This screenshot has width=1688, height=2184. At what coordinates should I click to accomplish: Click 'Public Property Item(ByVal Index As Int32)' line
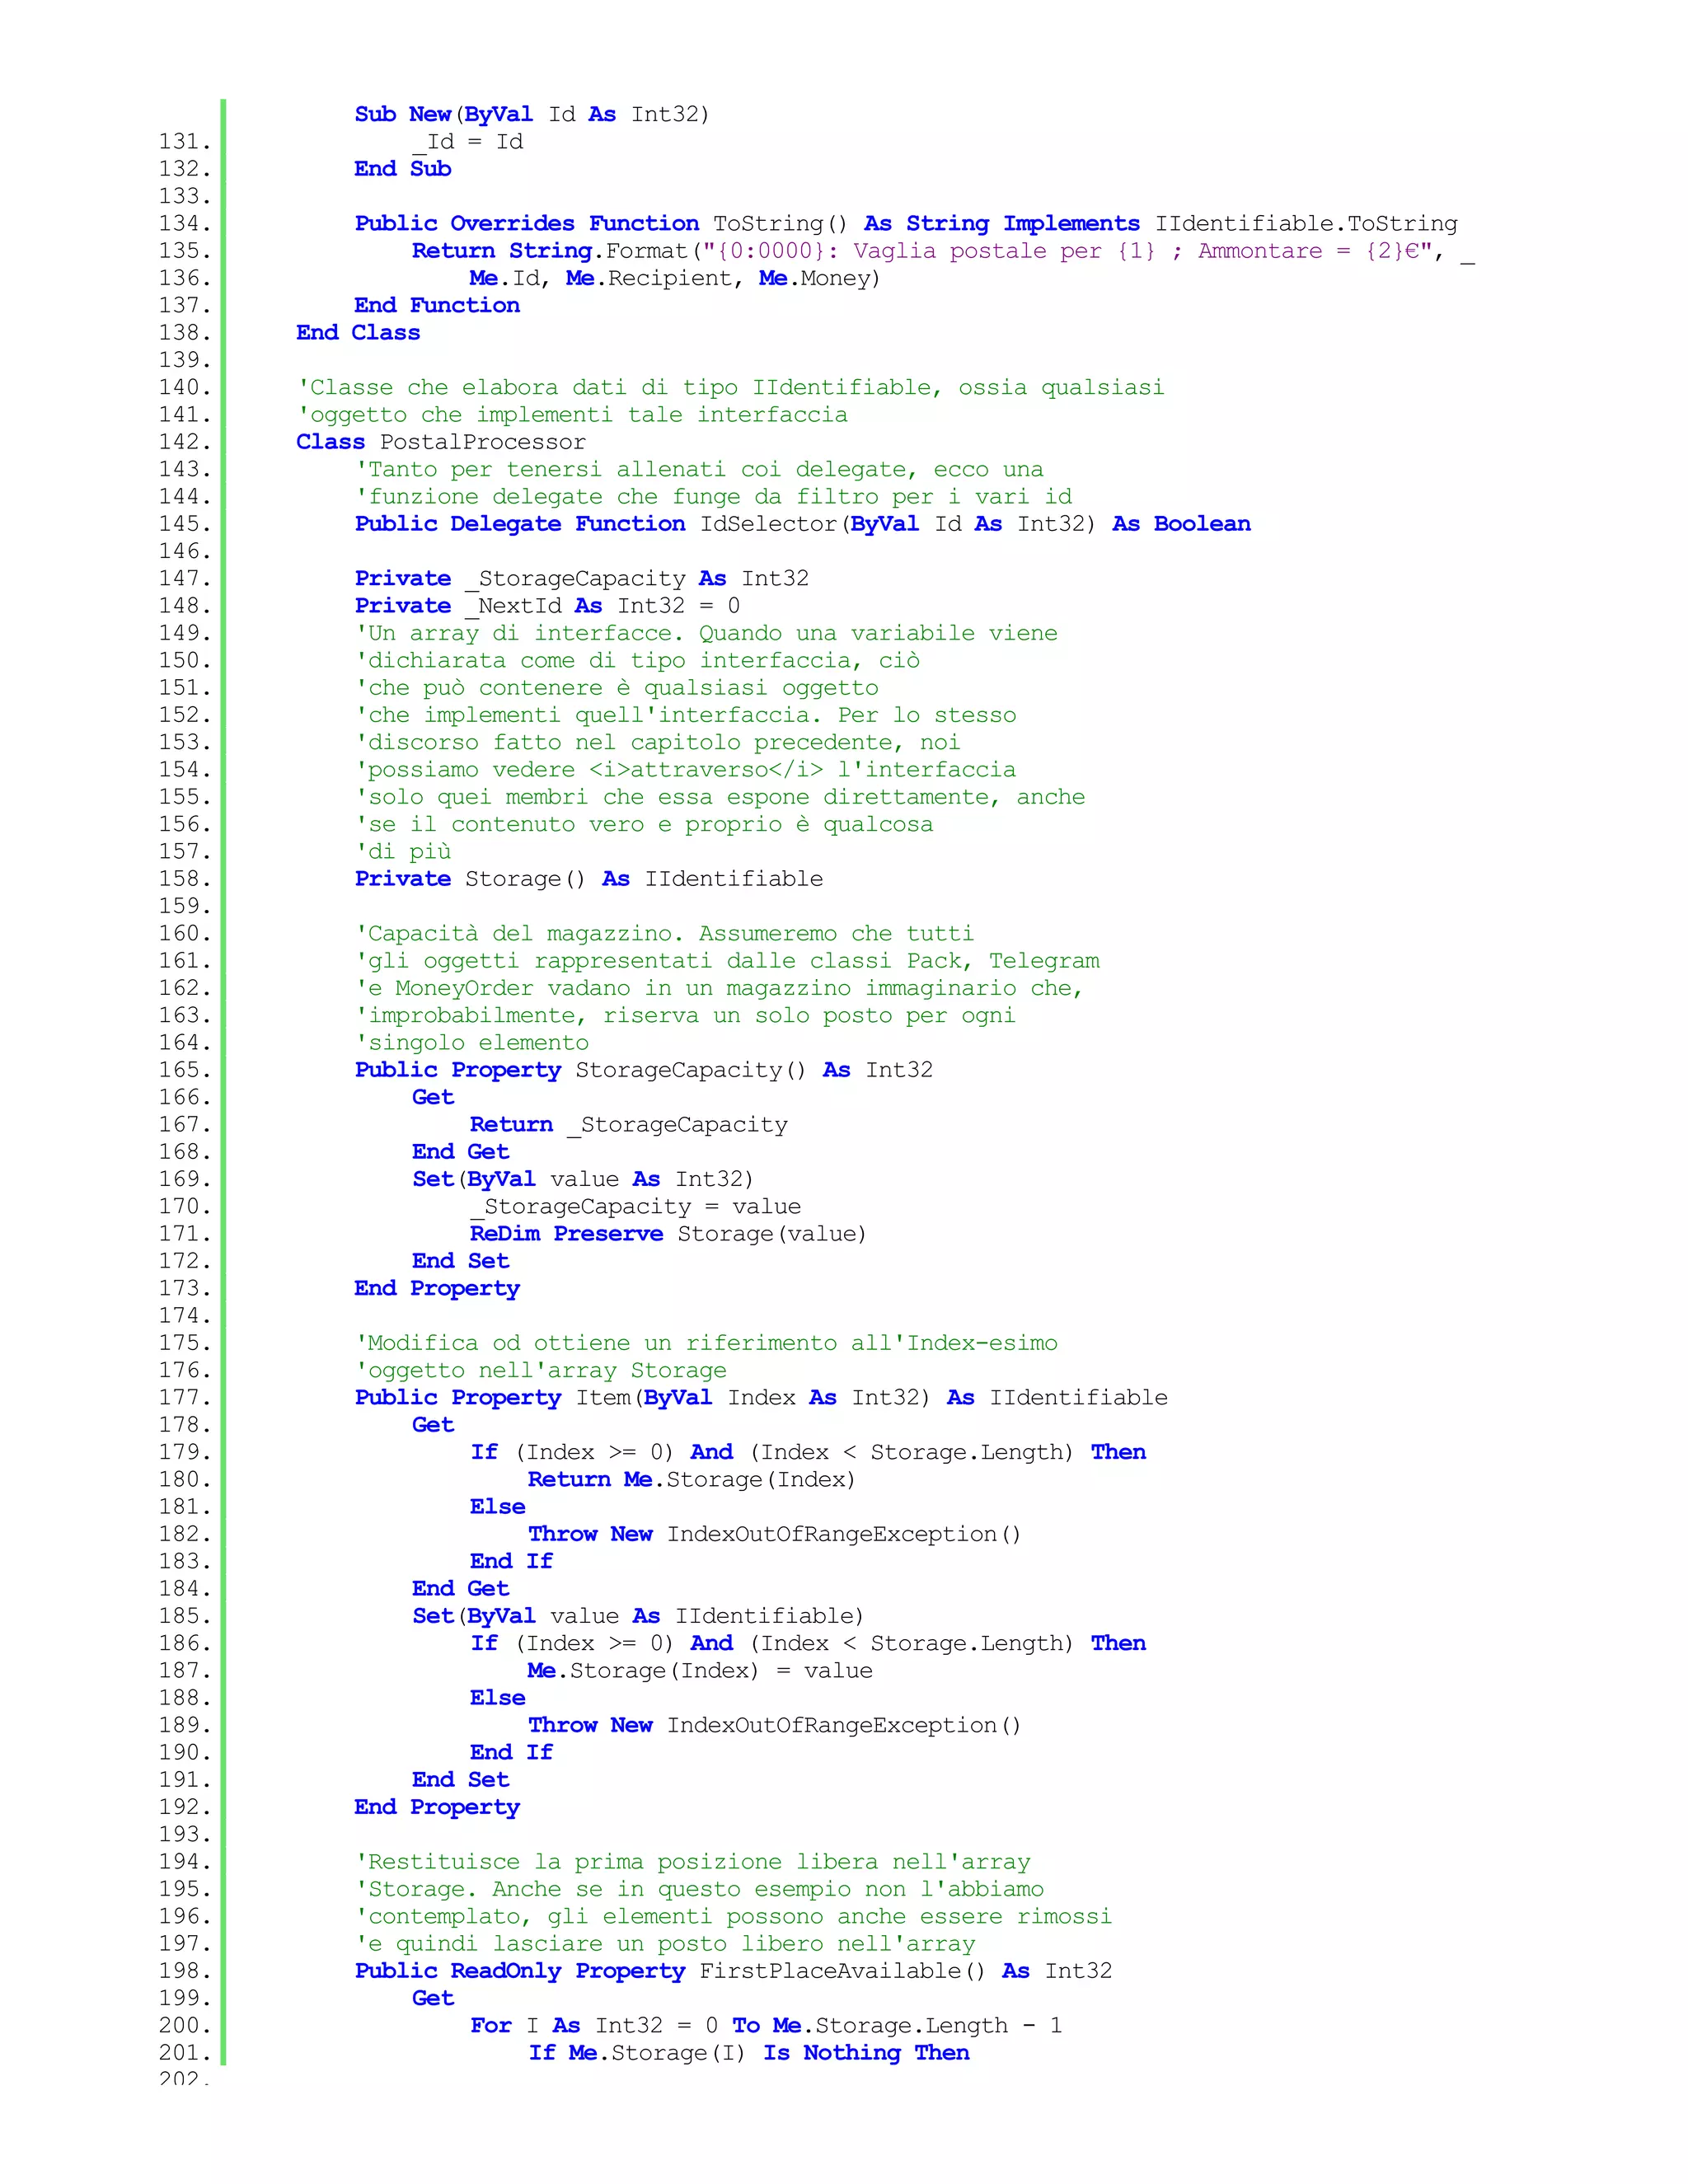pyautogui.click(x=761, y=1397)
